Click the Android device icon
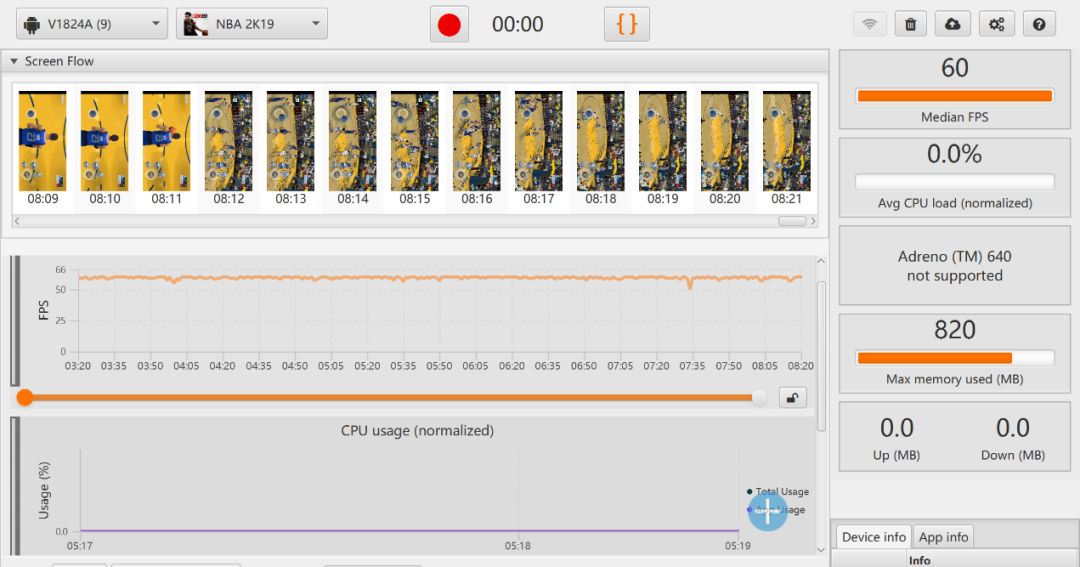This screenshot has height=567, width=1080. point(32,25)
